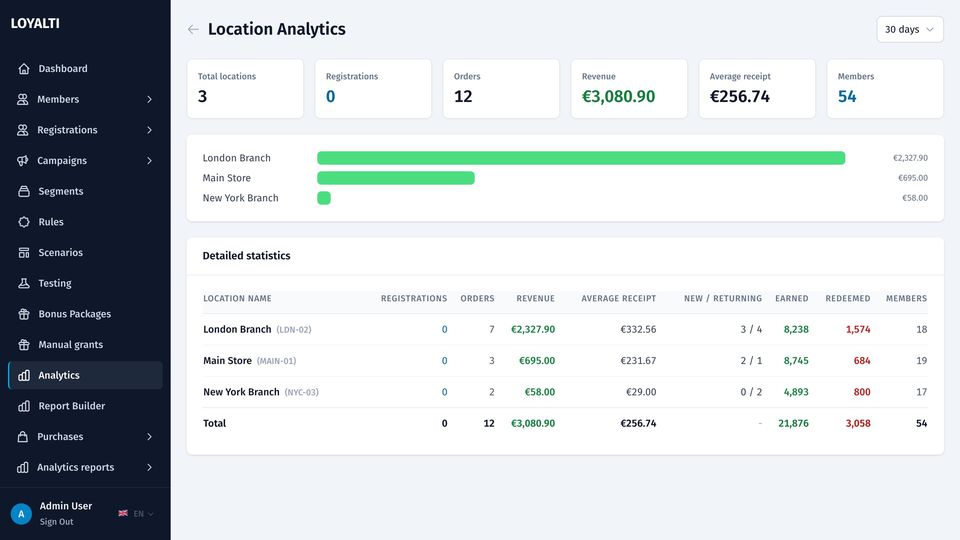Open the Dashboard menu item
Image resolution: width=960 pixels, height=540 pixels.
click(85, 69)
